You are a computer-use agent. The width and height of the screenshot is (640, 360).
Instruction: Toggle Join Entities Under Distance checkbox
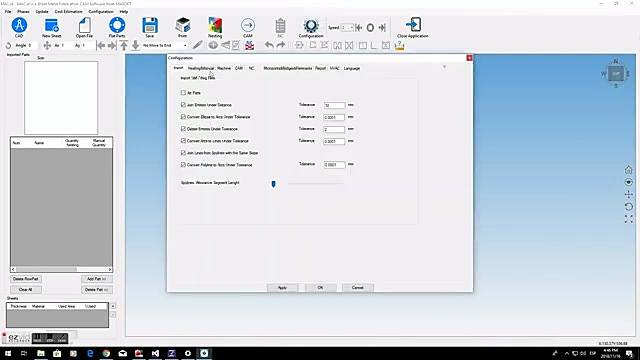tap(183, 105)
